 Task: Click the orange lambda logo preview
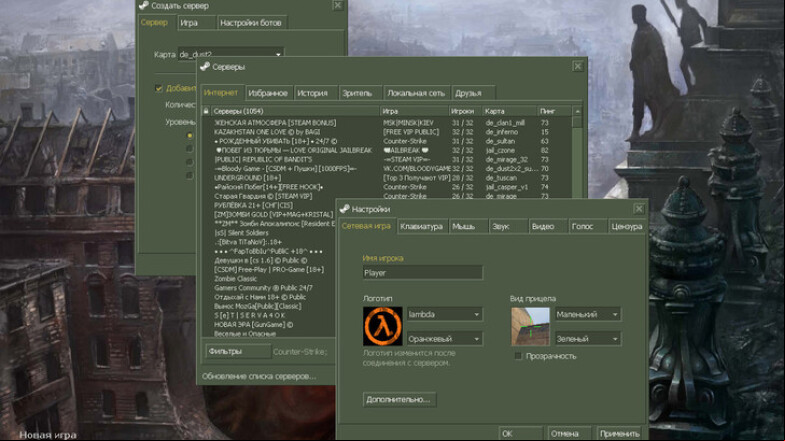point(382,326)
